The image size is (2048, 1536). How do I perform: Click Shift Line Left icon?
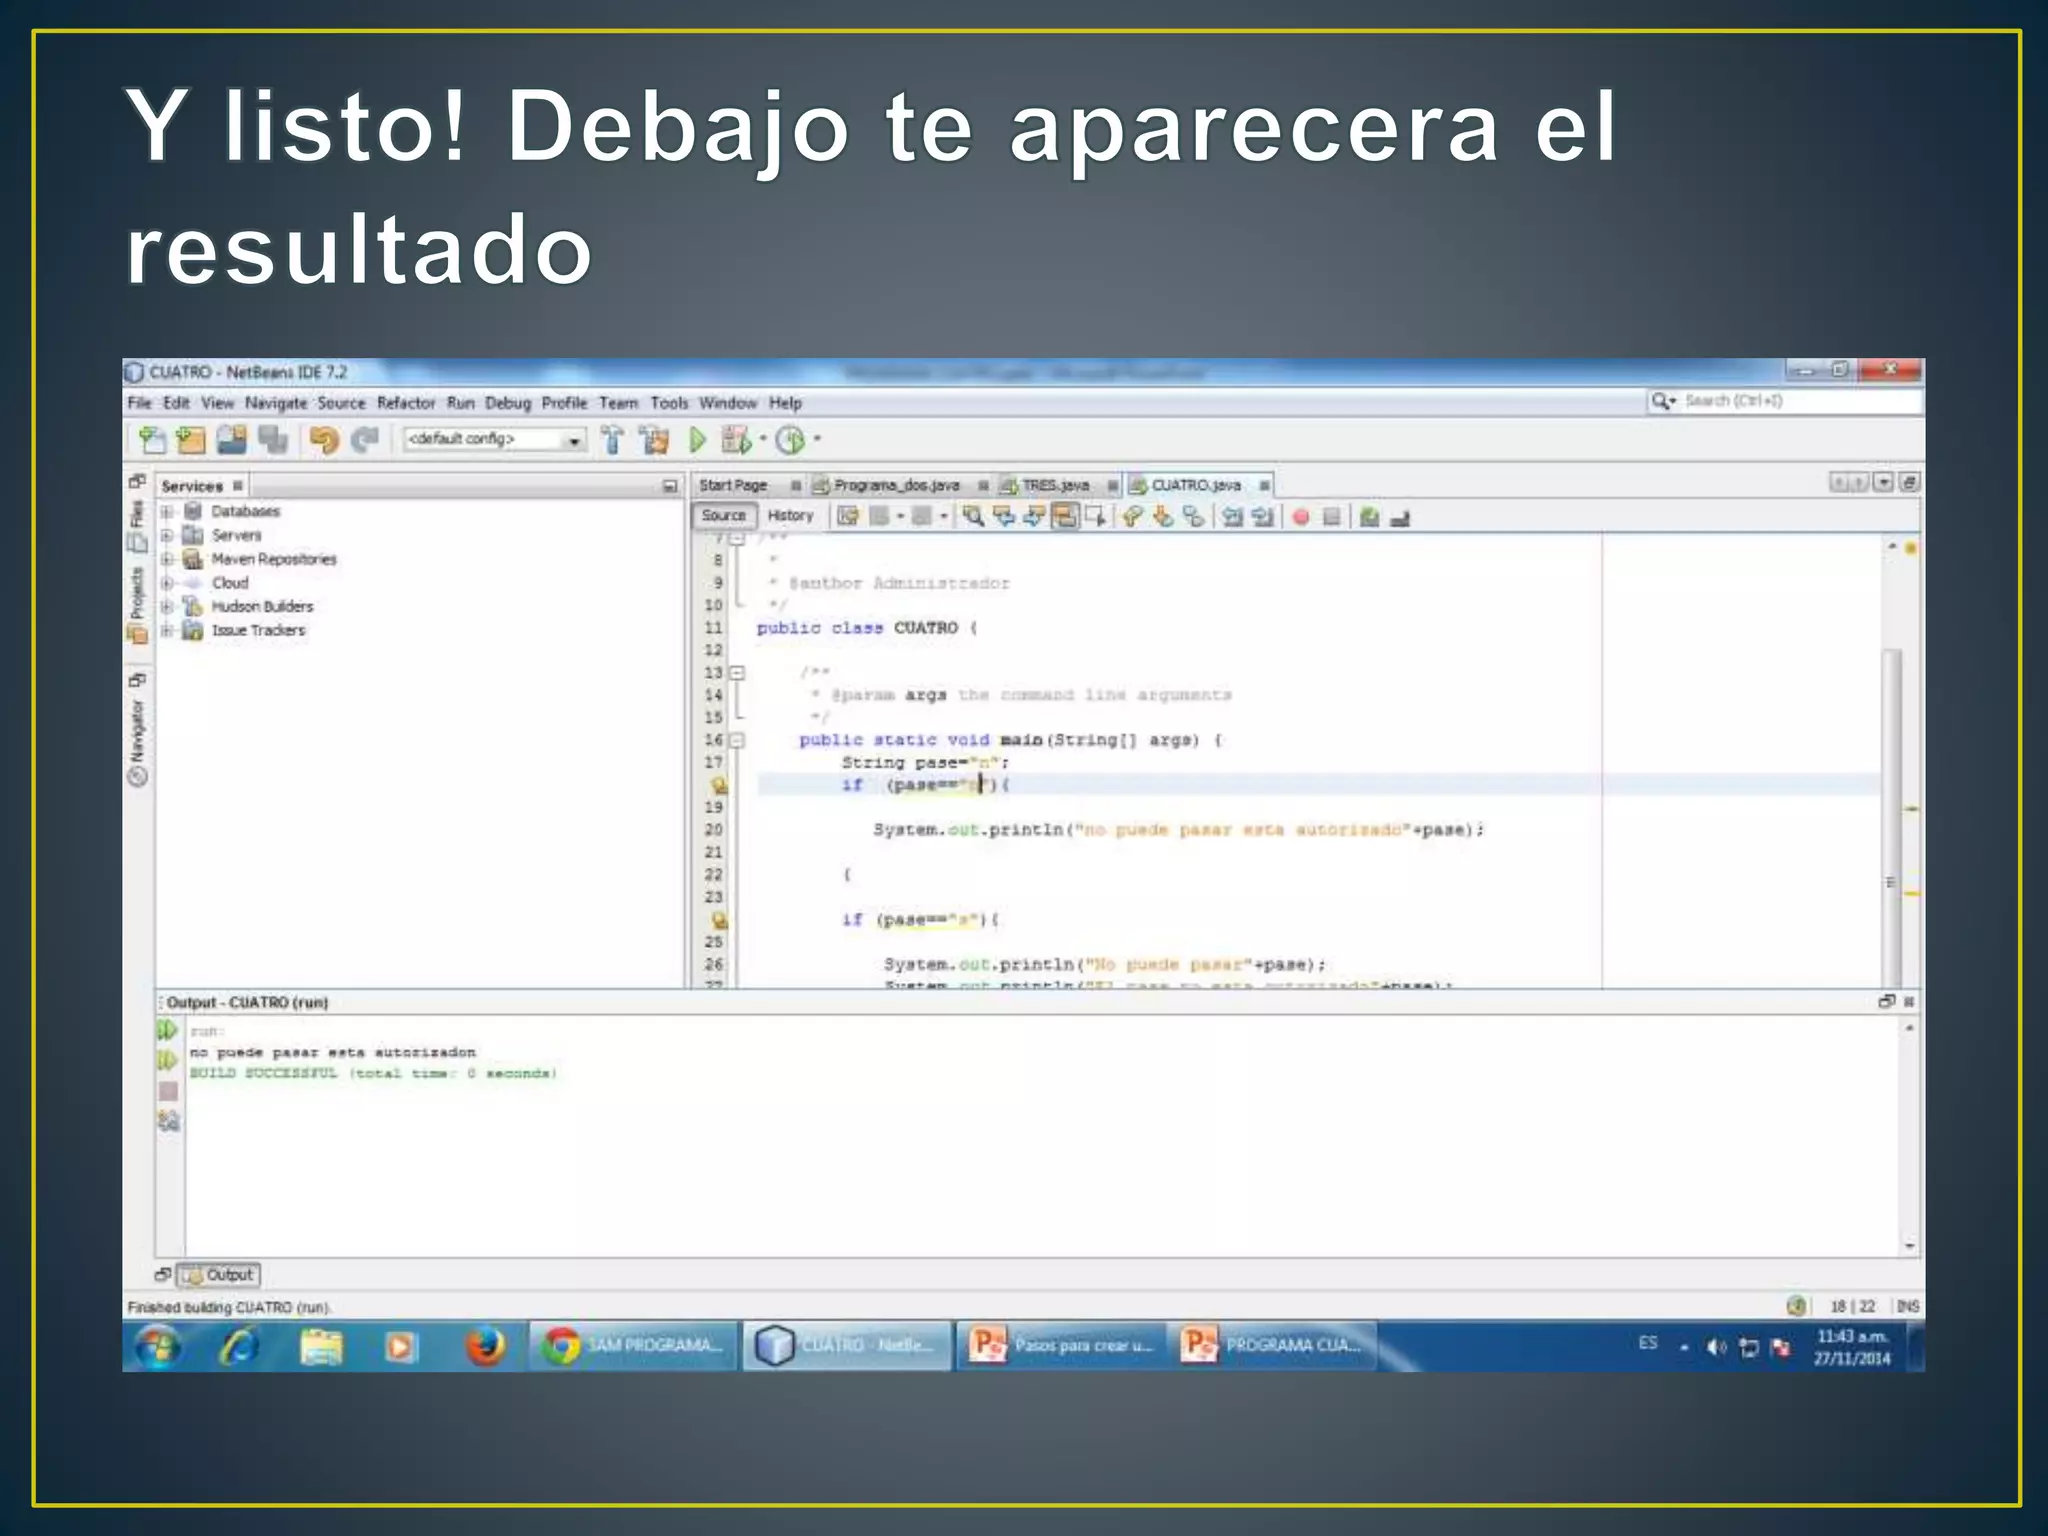[x=1233, y=516]
